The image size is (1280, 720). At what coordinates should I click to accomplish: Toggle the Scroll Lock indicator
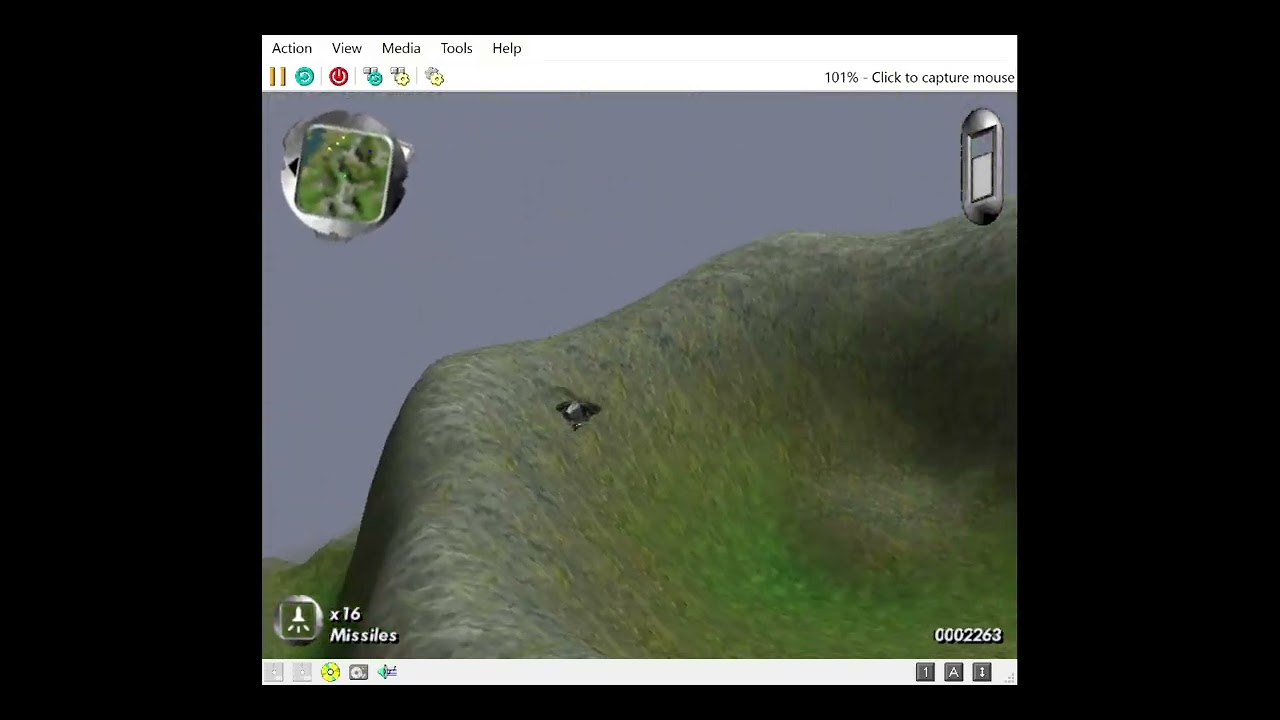pyautogui.click(x=982, y=672)
